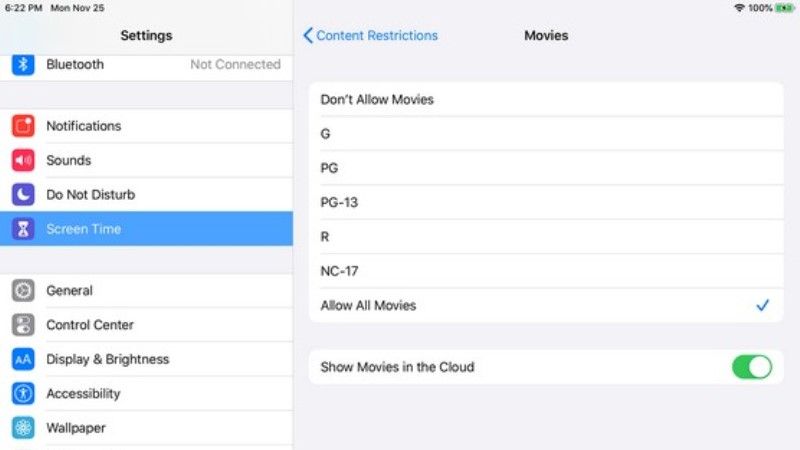Choose the Don't Allow Movies option
Image resolution: width=800 pixels, height=450 pixels.
click(x=546, y=99)
